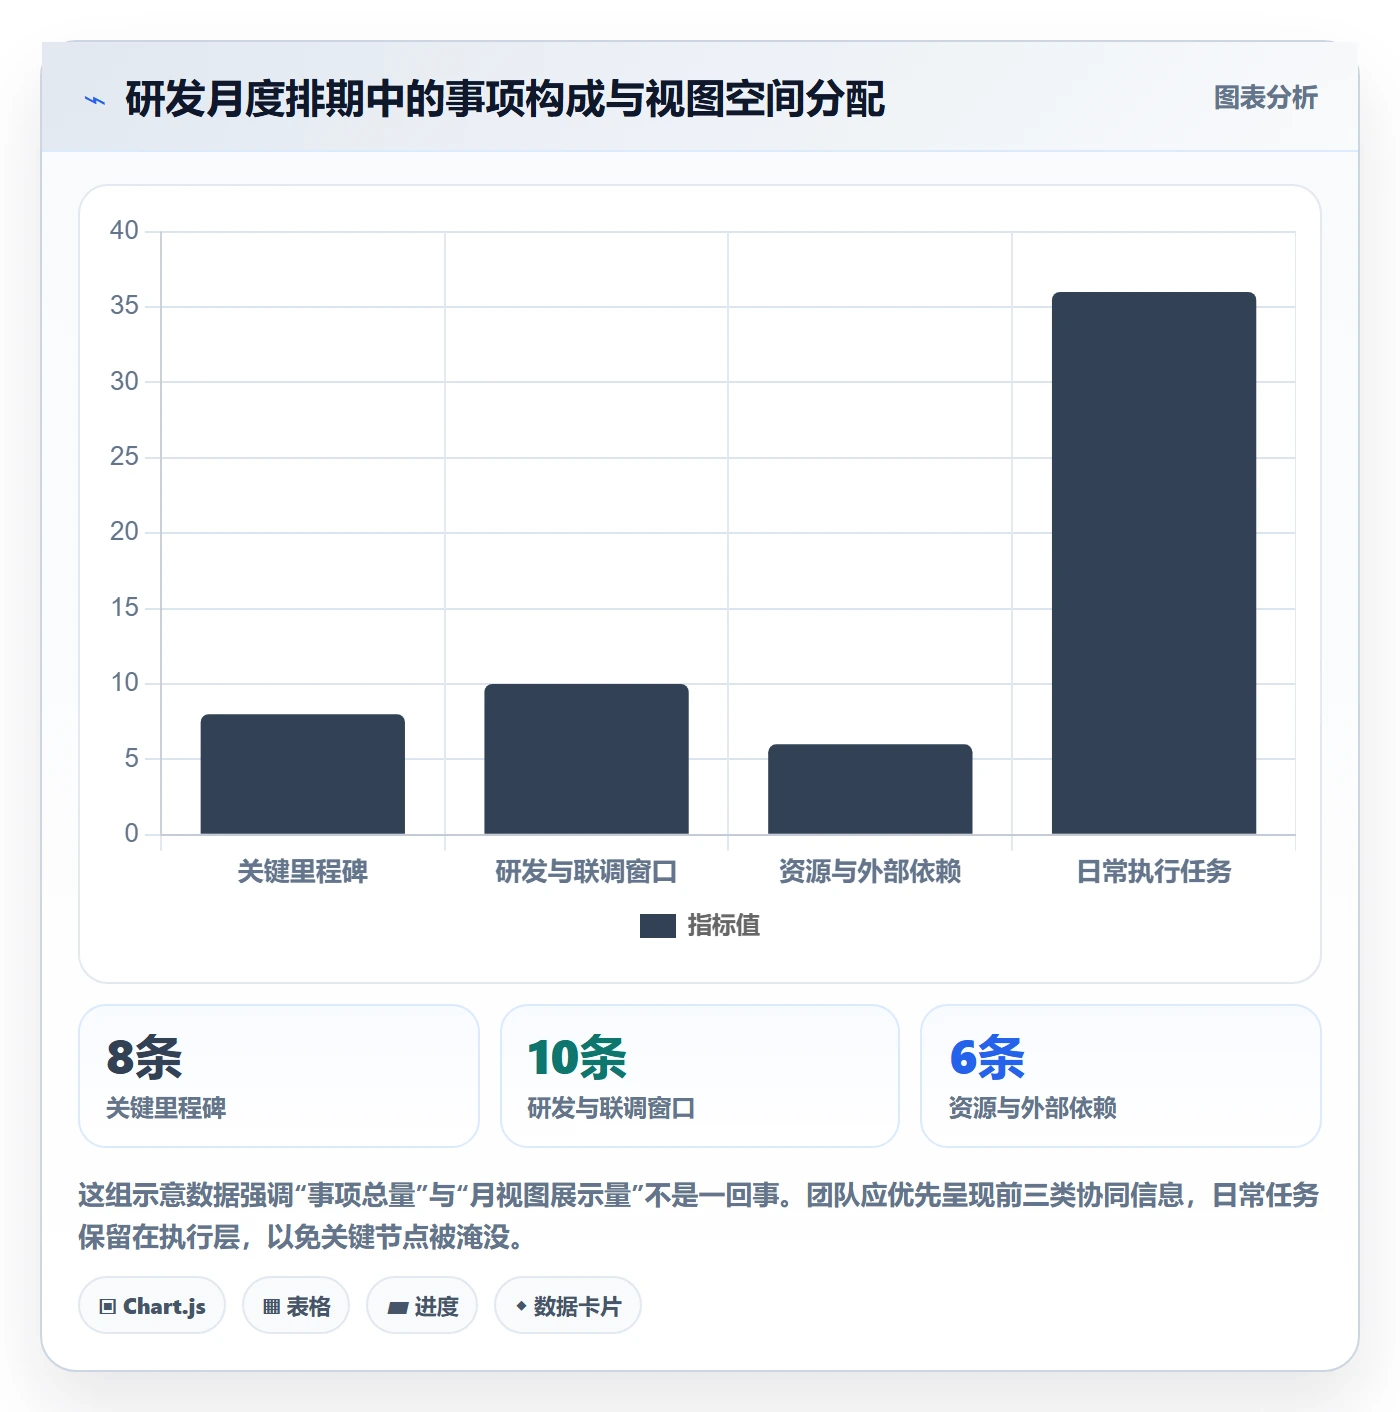Viewport: 1400px width, 1412px height.
Task: Open the 8条 关键里程碑 data card
Action: (x=279, y=1076)
